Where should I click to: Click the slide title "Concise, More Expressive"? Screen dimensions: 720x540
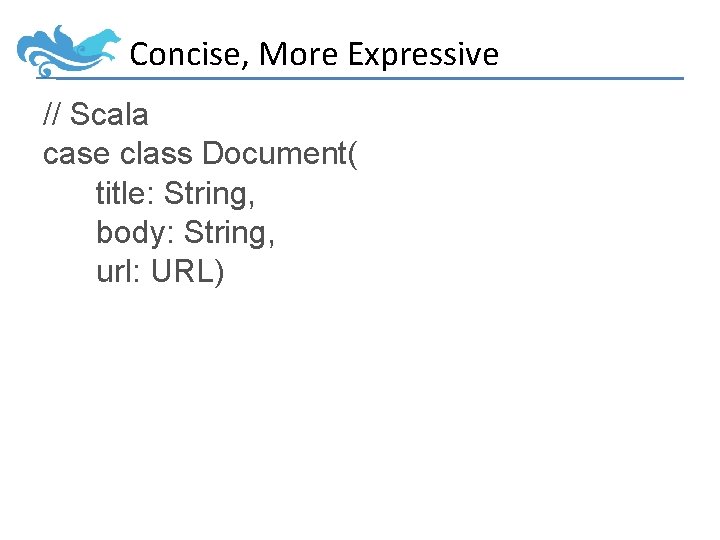pos(314,54)
